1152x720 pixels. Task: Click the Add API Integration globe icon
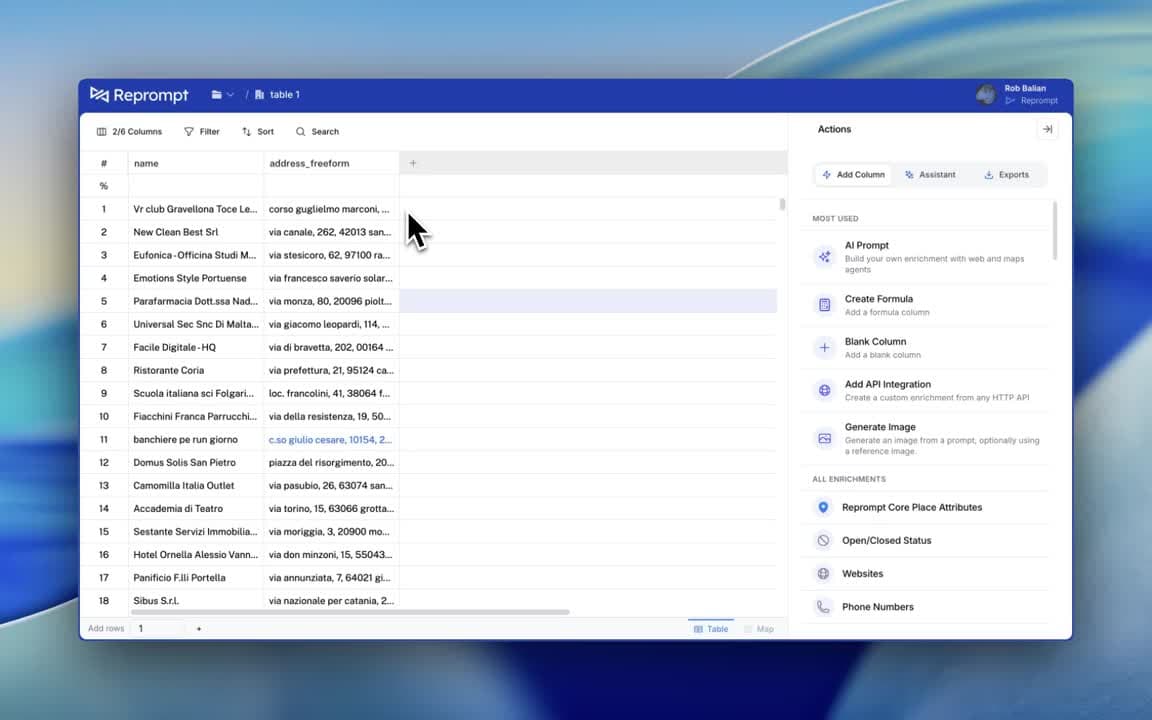pyautogui.click(x=824, y=391)
